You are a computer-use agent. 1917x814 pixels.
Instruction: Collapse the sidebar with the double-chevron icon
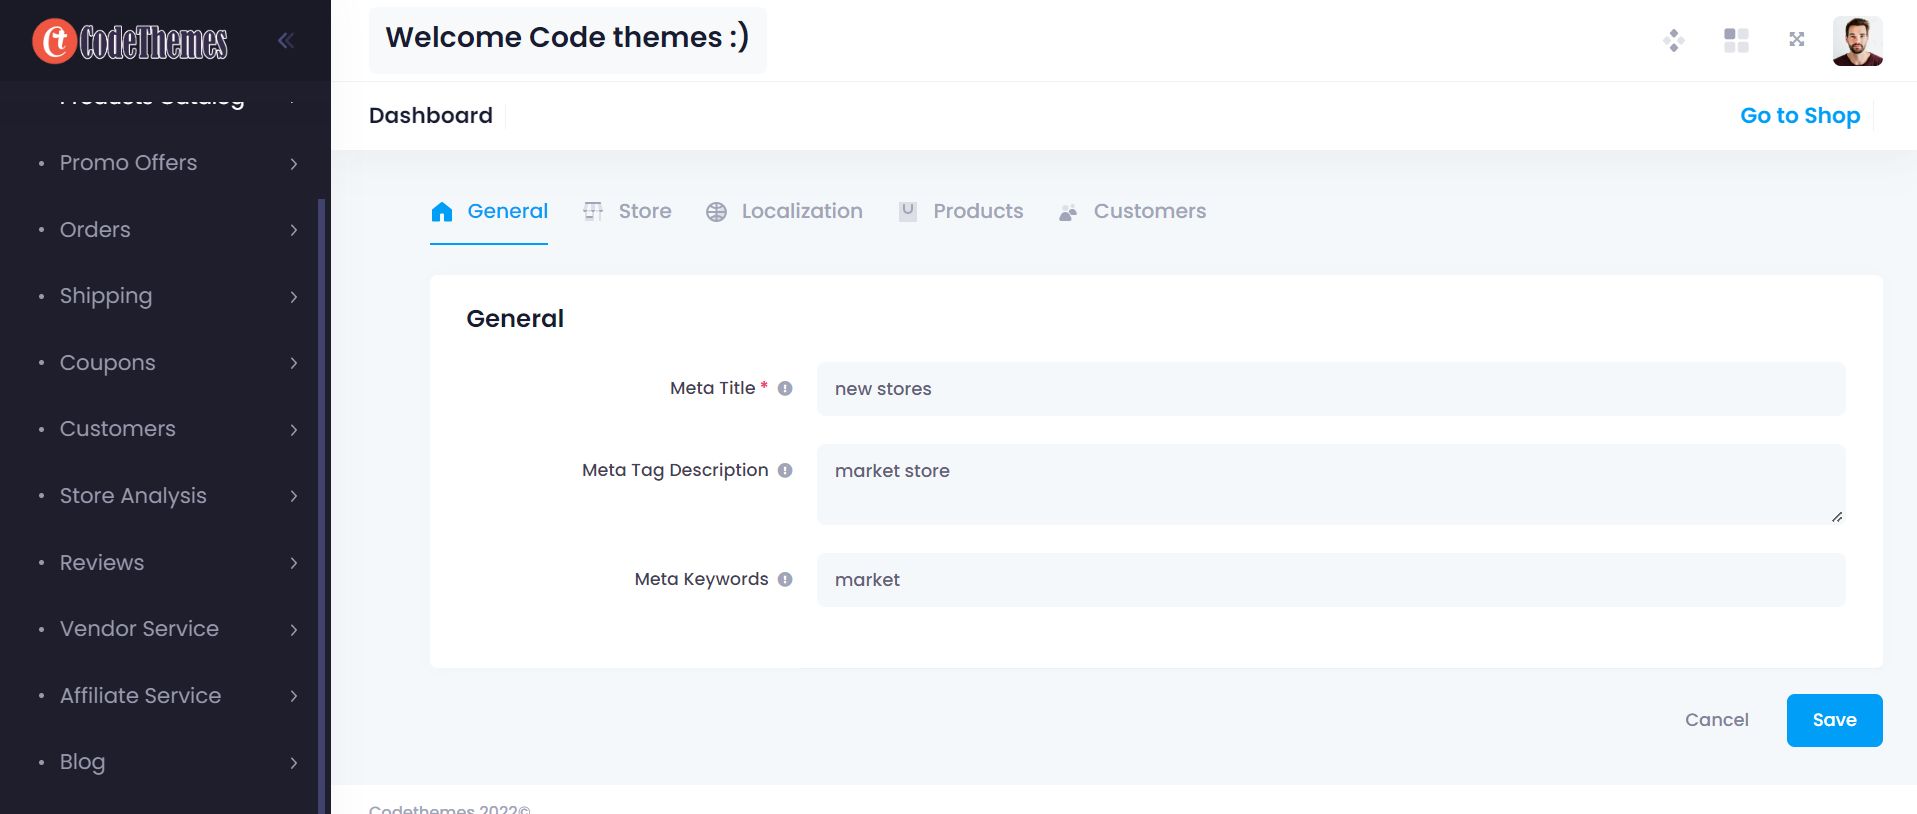tap(286, 40)
